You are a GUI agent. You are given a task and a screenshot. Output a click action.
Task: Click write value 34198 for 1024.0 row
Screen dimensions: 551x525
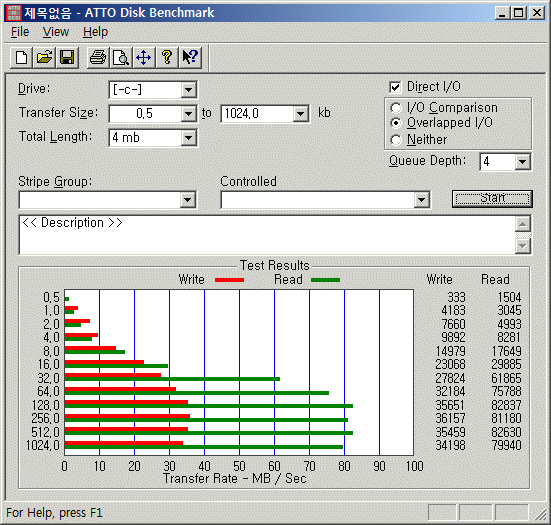pos(450,446)
